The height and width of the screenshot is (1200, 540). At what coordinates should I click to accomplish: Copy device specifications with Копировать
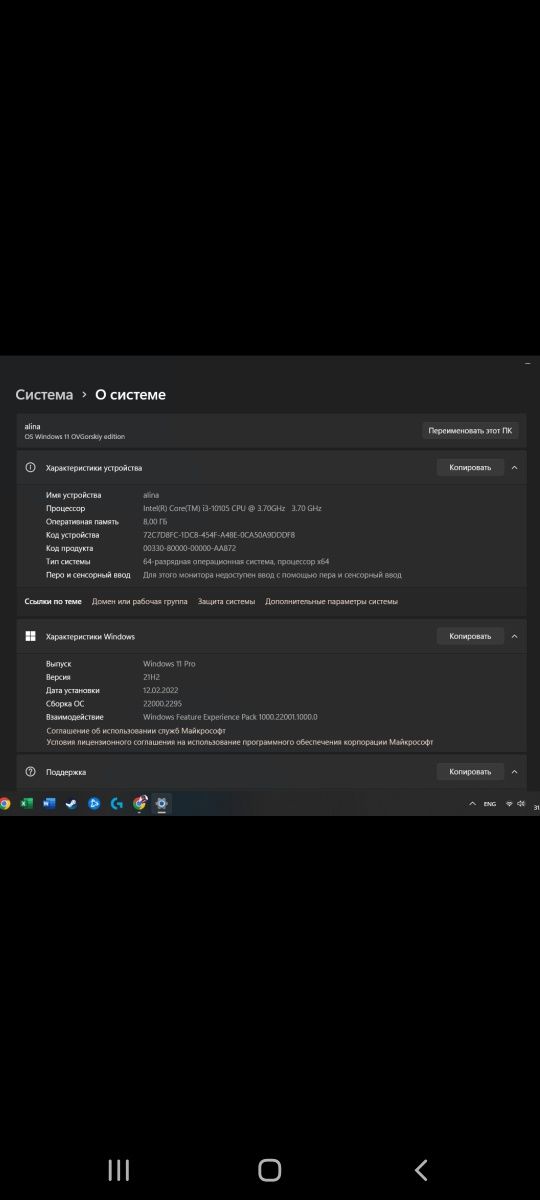coord(470,467)
